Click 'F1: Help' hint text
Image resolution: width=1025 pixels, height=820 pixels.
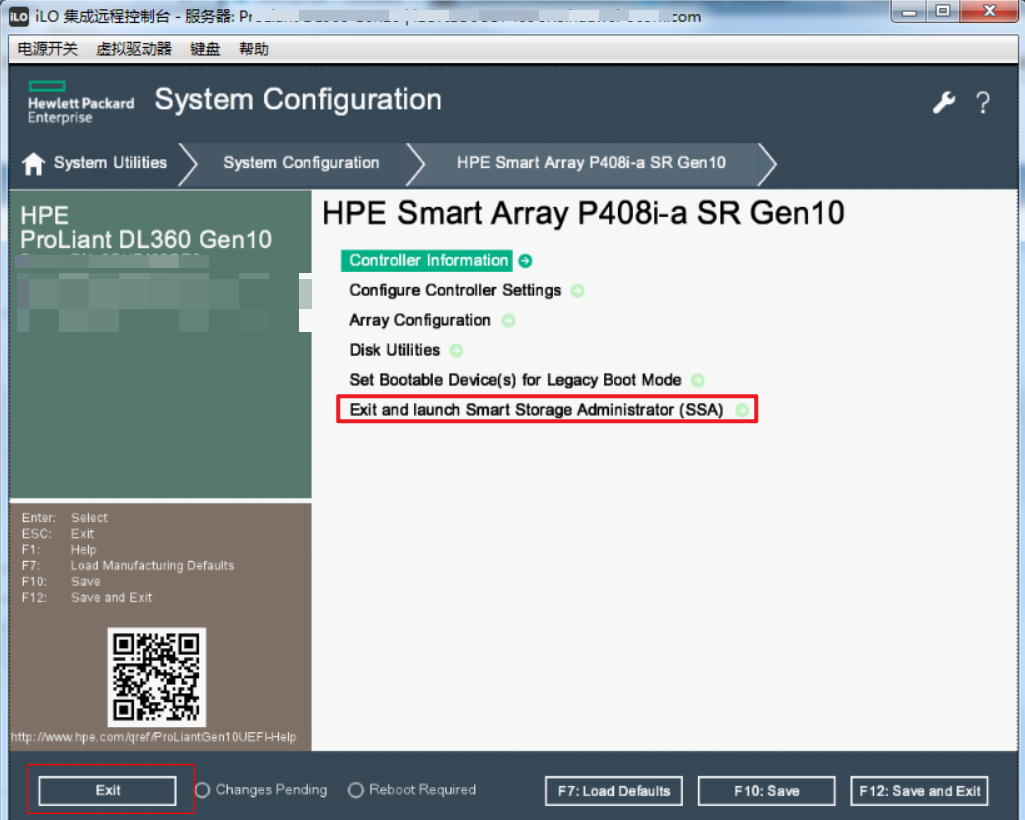(x=59, y=550)
